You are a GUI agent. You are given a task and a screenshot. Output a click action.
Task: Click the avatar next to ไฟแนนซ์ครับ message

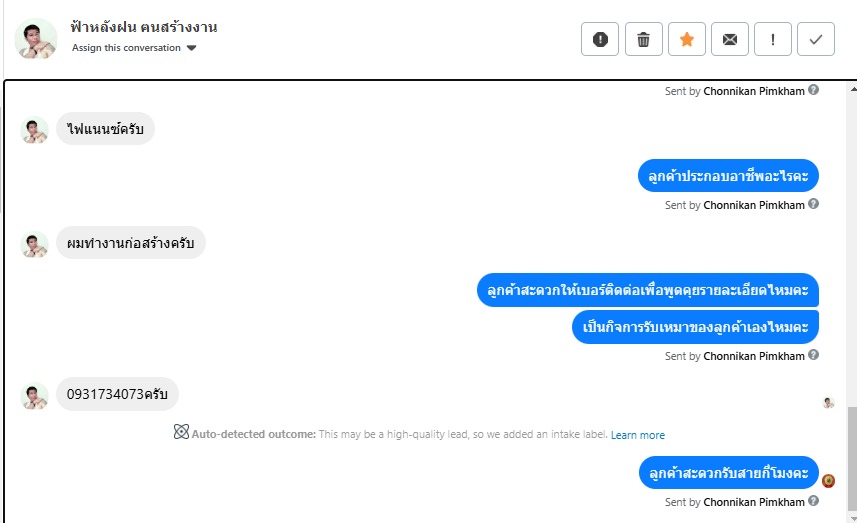35,130
